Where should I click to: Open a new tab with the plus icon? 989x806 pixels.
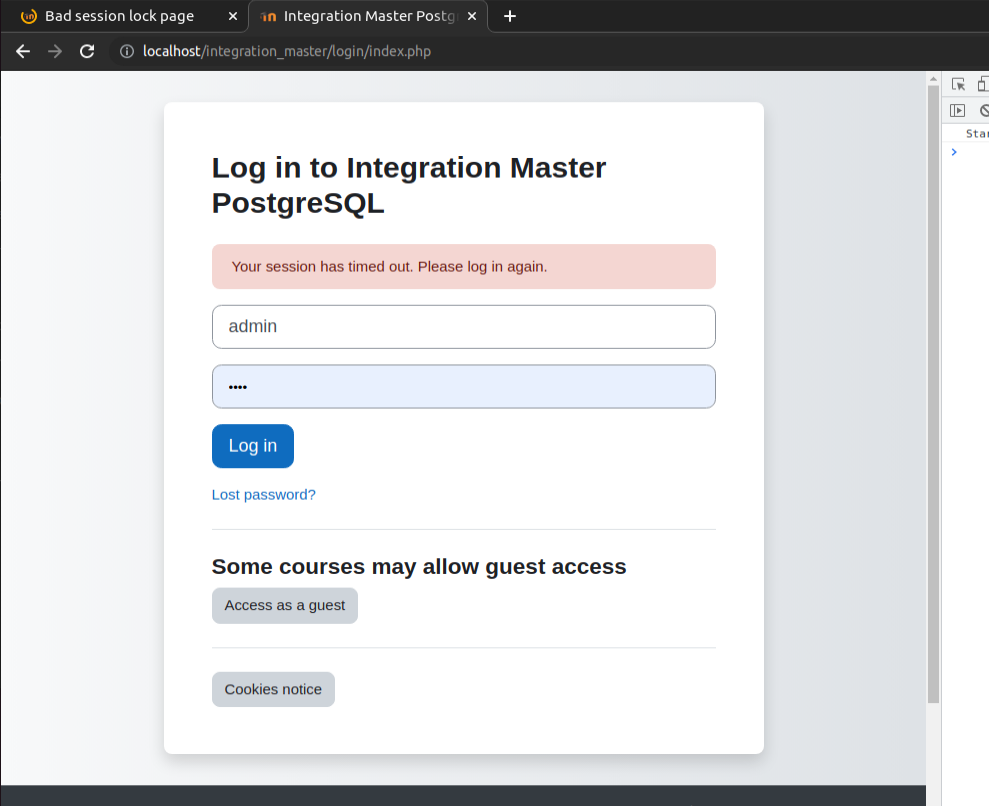tap(510, 16)
